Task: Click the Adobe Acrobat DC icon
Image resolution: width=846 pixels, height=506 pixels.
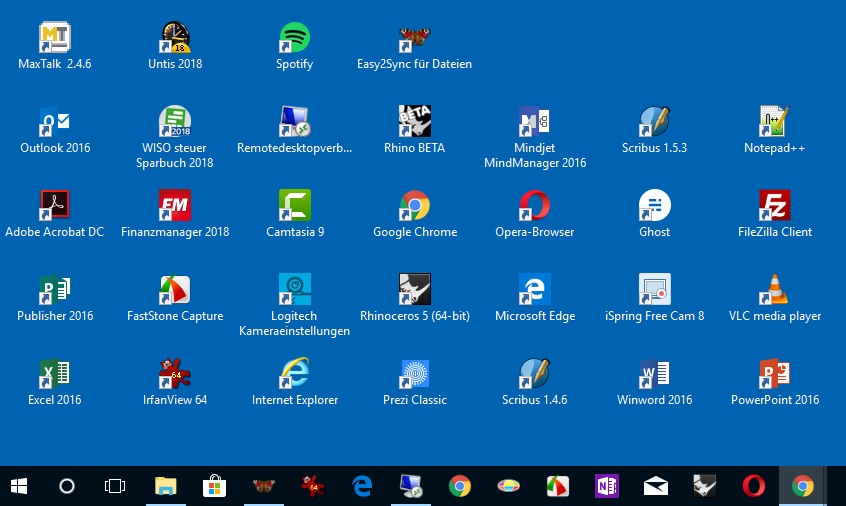Action: point(54,206)
